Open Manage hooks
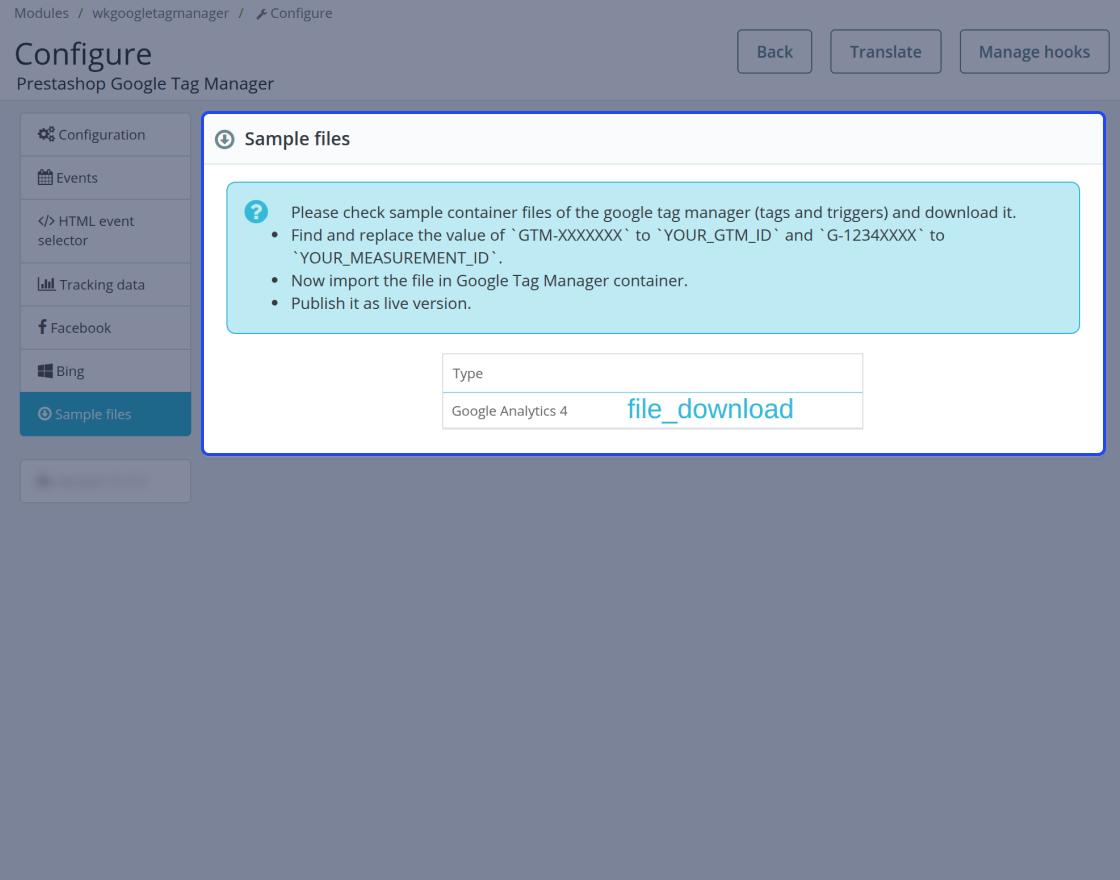The height and width of the screenshot is (880, 1120). coord(1034,51)
